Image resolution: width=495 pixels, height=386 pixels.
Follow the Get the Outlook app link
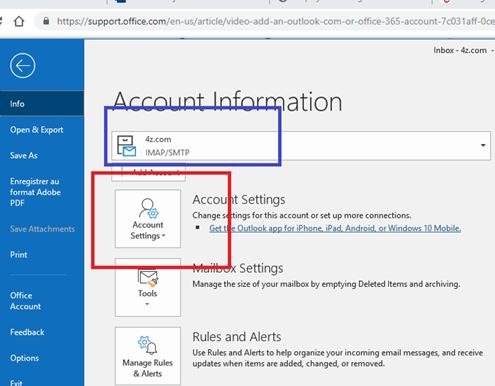coord(335,228)
